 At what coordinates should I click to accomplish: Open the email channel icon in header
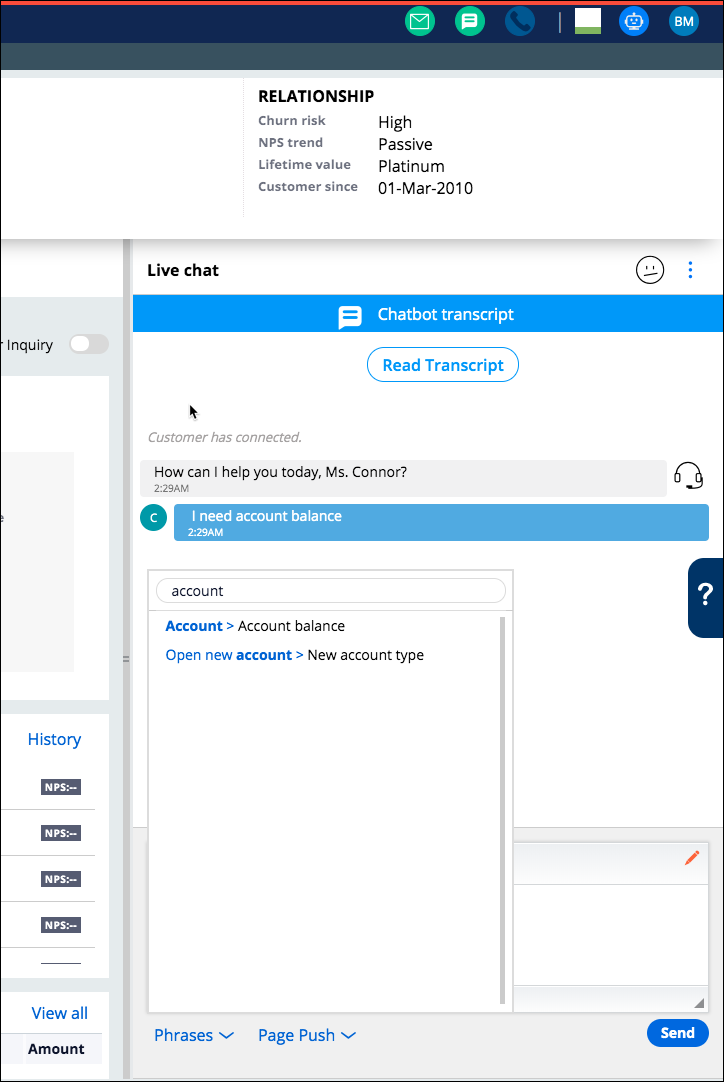point(420,21)
